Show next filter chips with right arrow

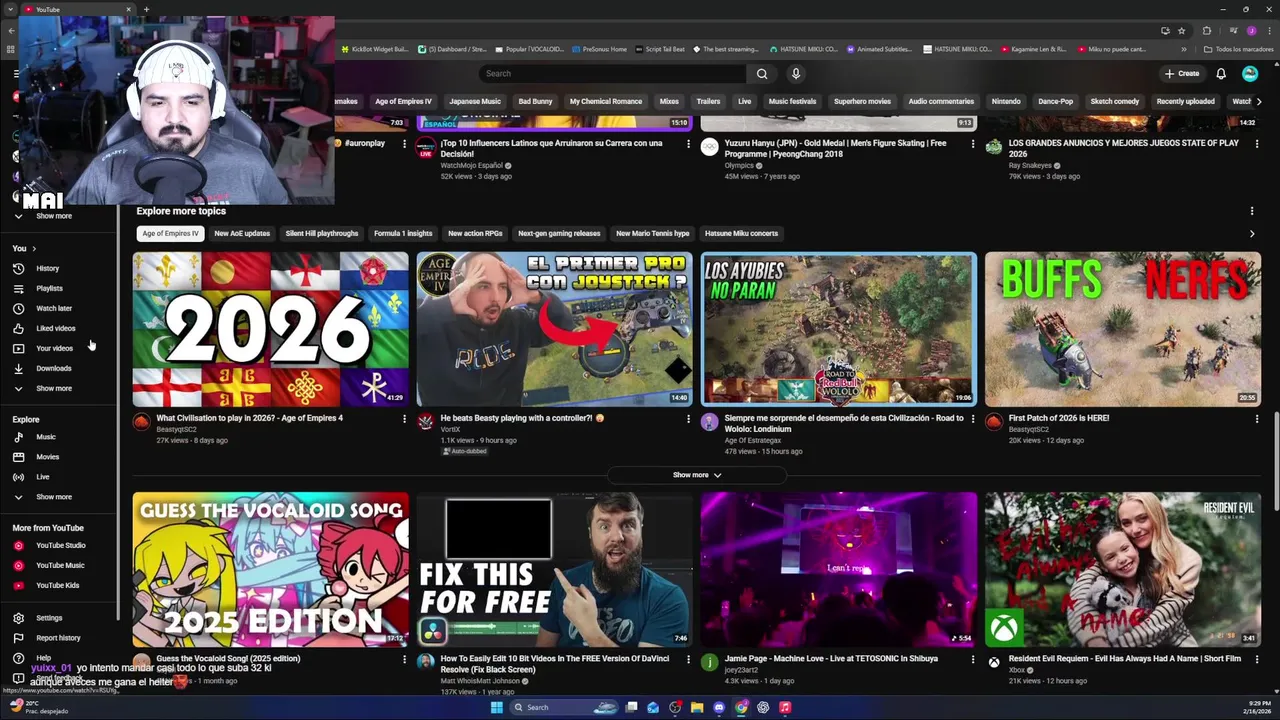pos(1258,101)
